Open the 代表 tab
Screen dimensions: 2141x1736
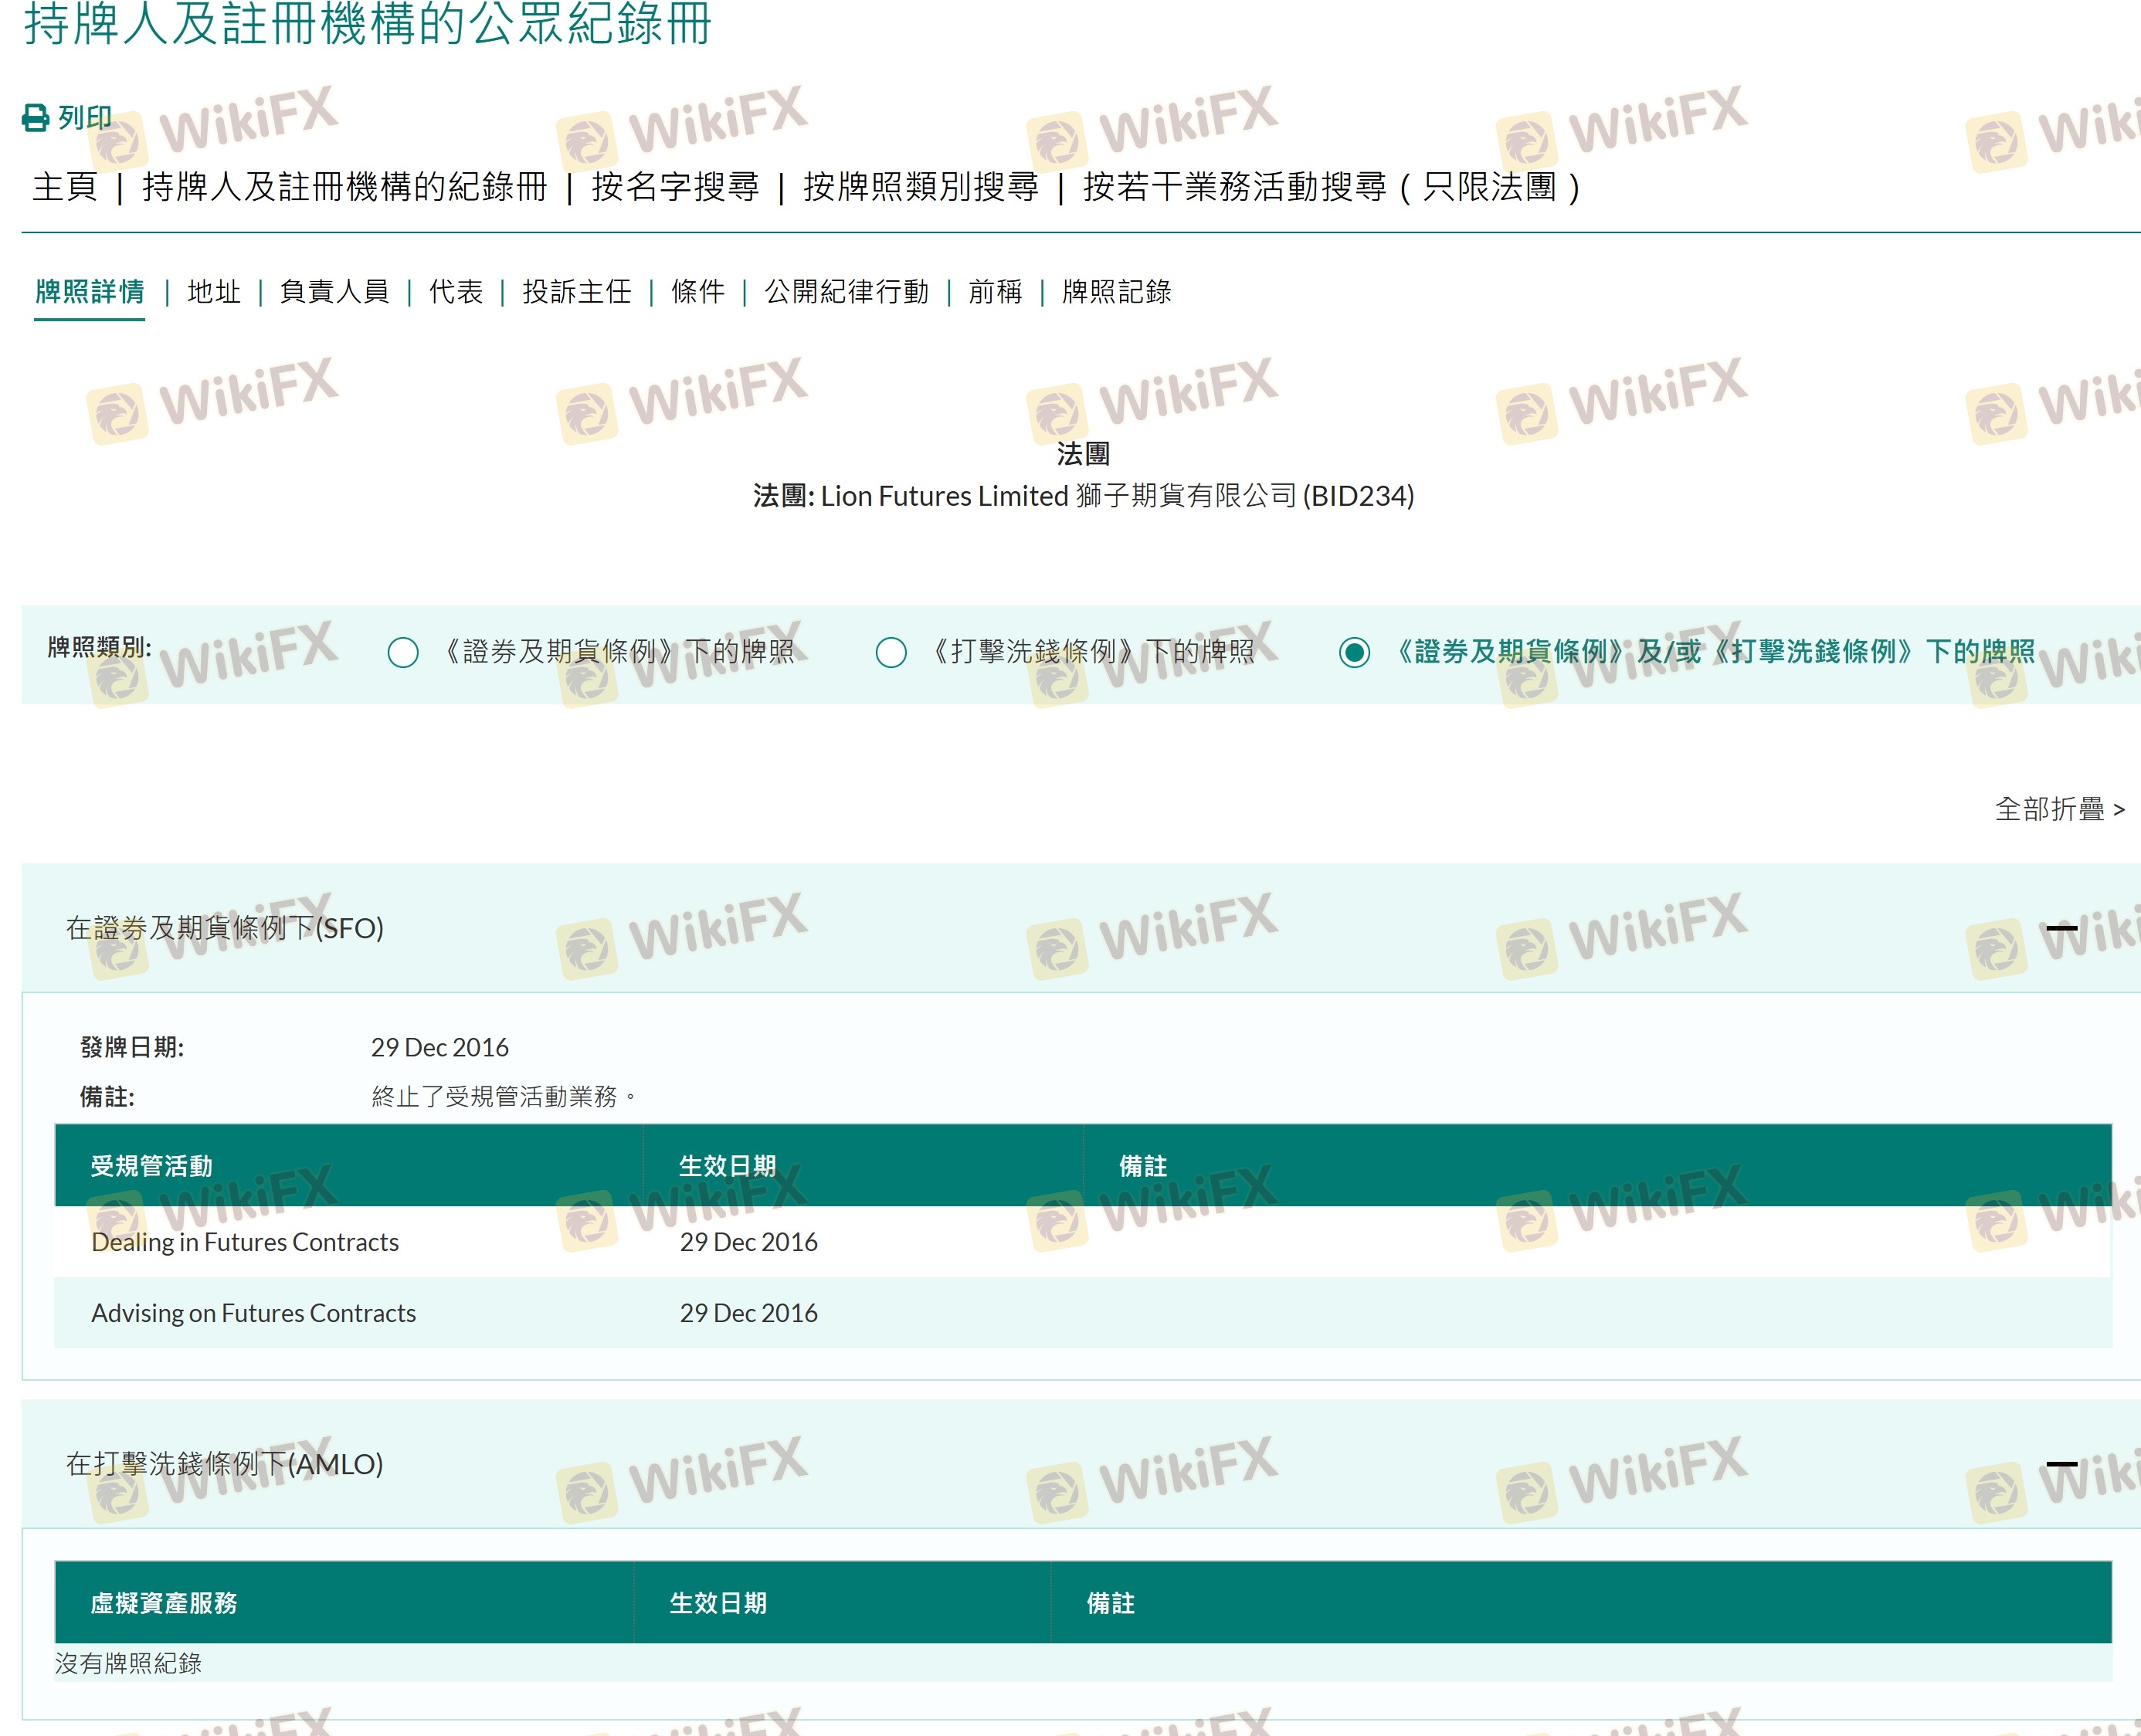[x=456, y=292]
